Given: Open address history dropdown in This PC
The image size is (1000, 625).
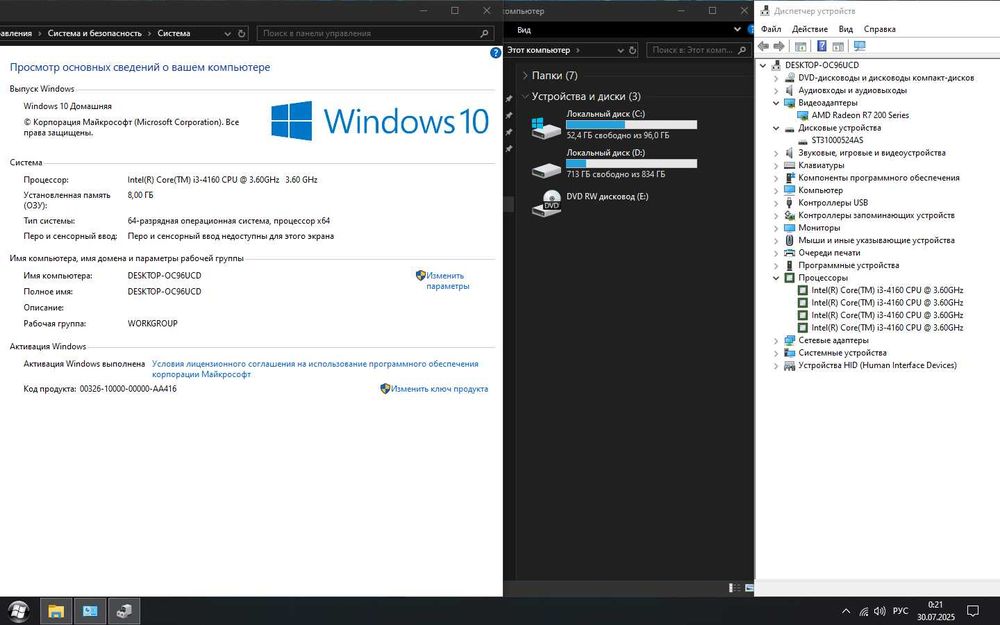Looking at the screenshot, I should [x=621, y=50].
